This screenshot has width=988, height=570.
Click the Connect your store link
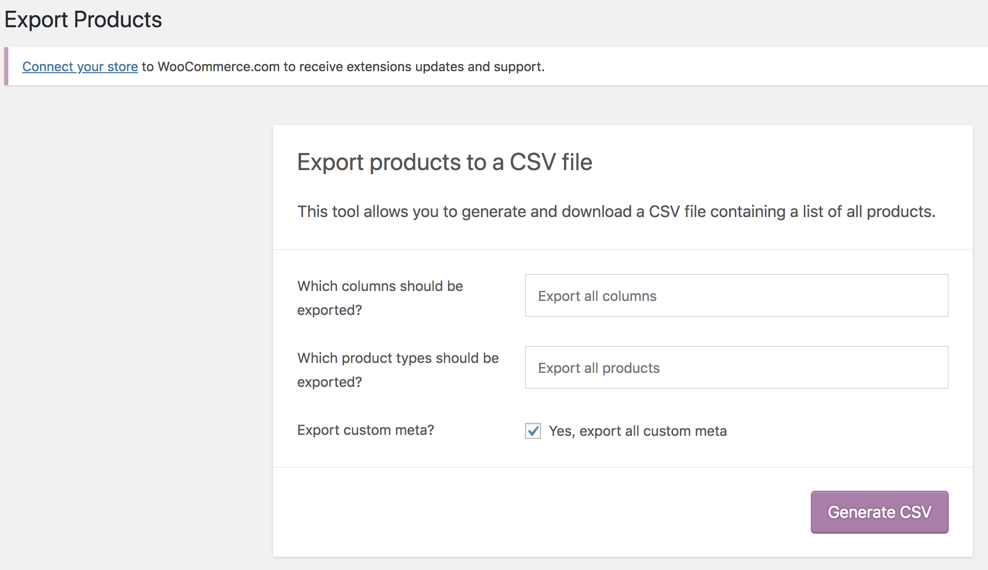(x=80, y=67)
